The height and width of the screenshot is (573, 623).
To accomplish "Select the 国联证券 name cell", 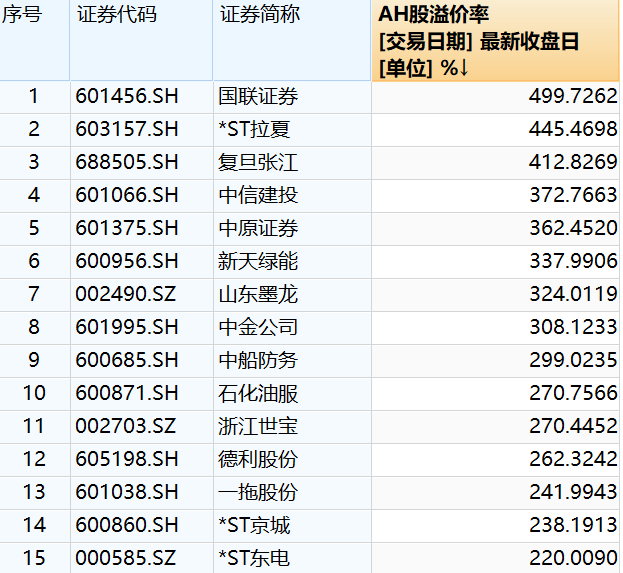I will [258, 96].
